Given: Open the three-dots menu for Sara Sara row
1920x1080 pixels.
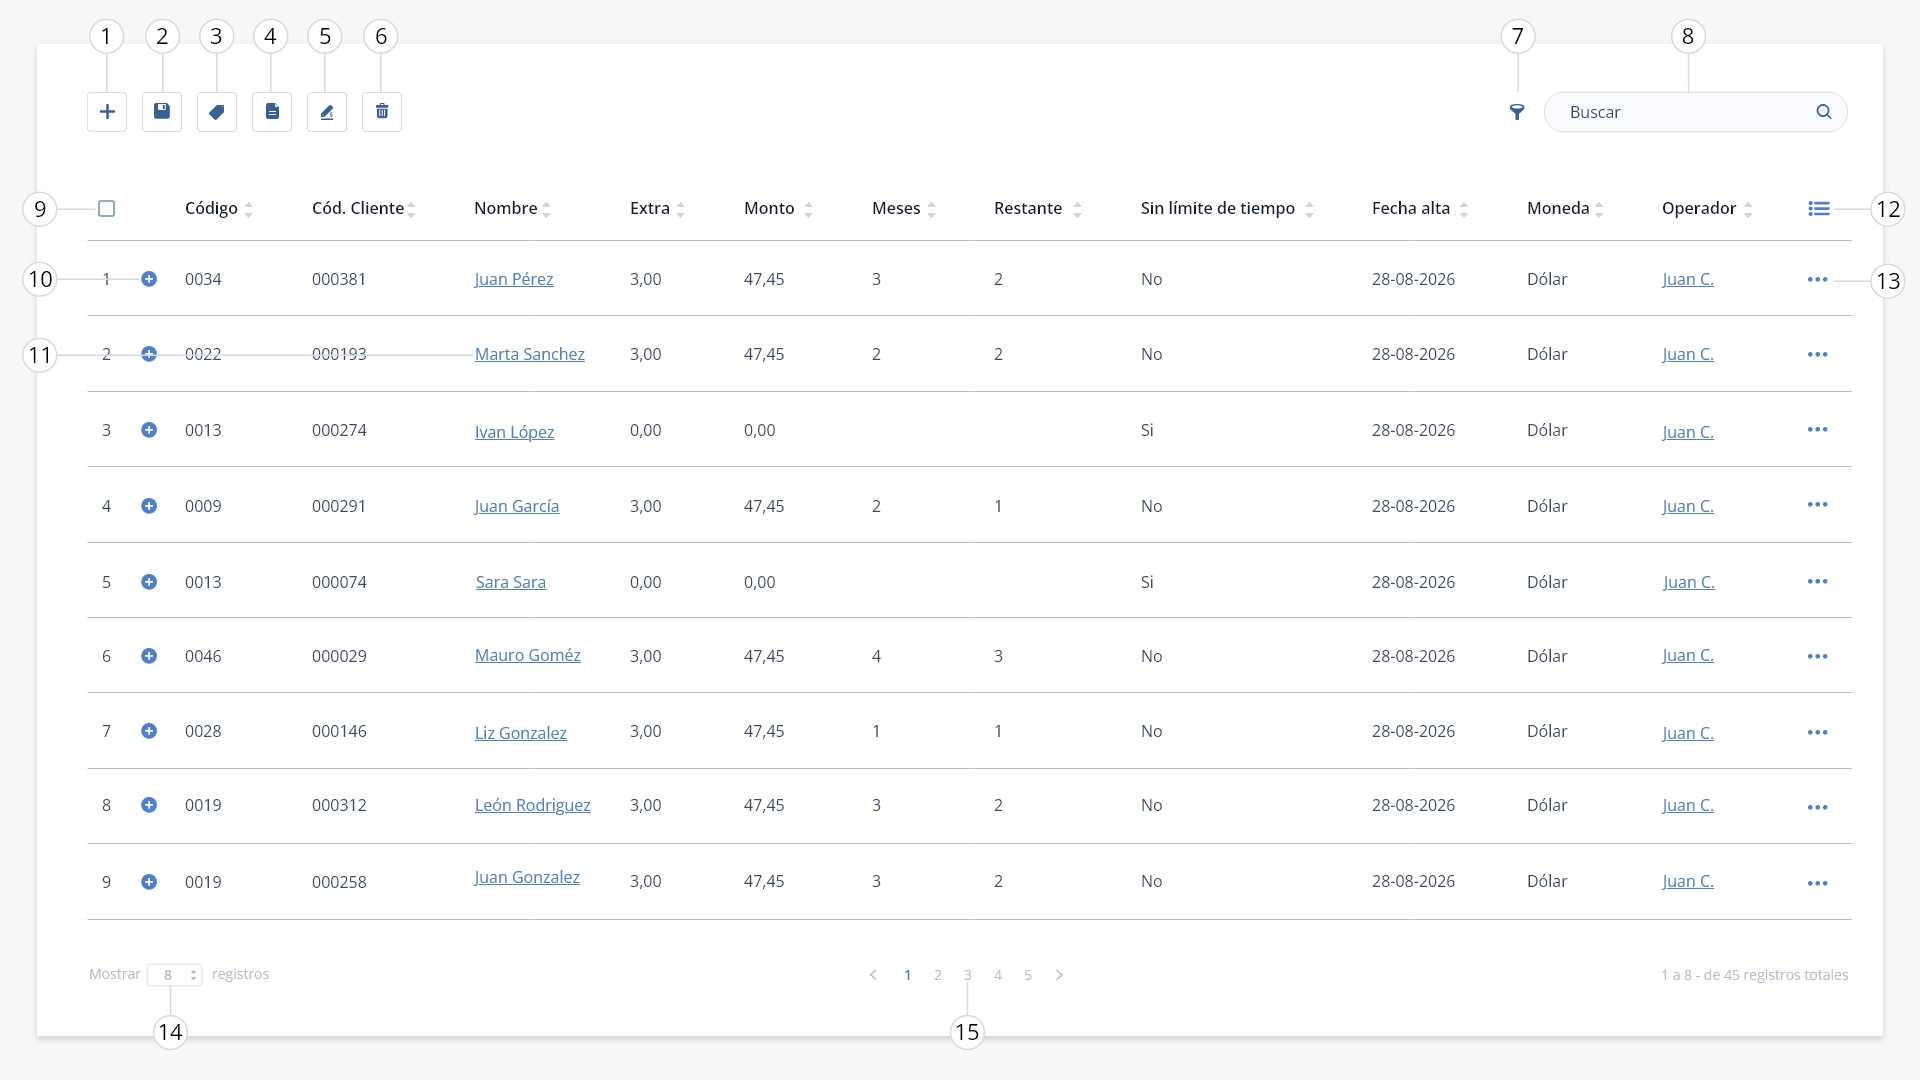Looking at the screenshot, I should [1818, 581].
